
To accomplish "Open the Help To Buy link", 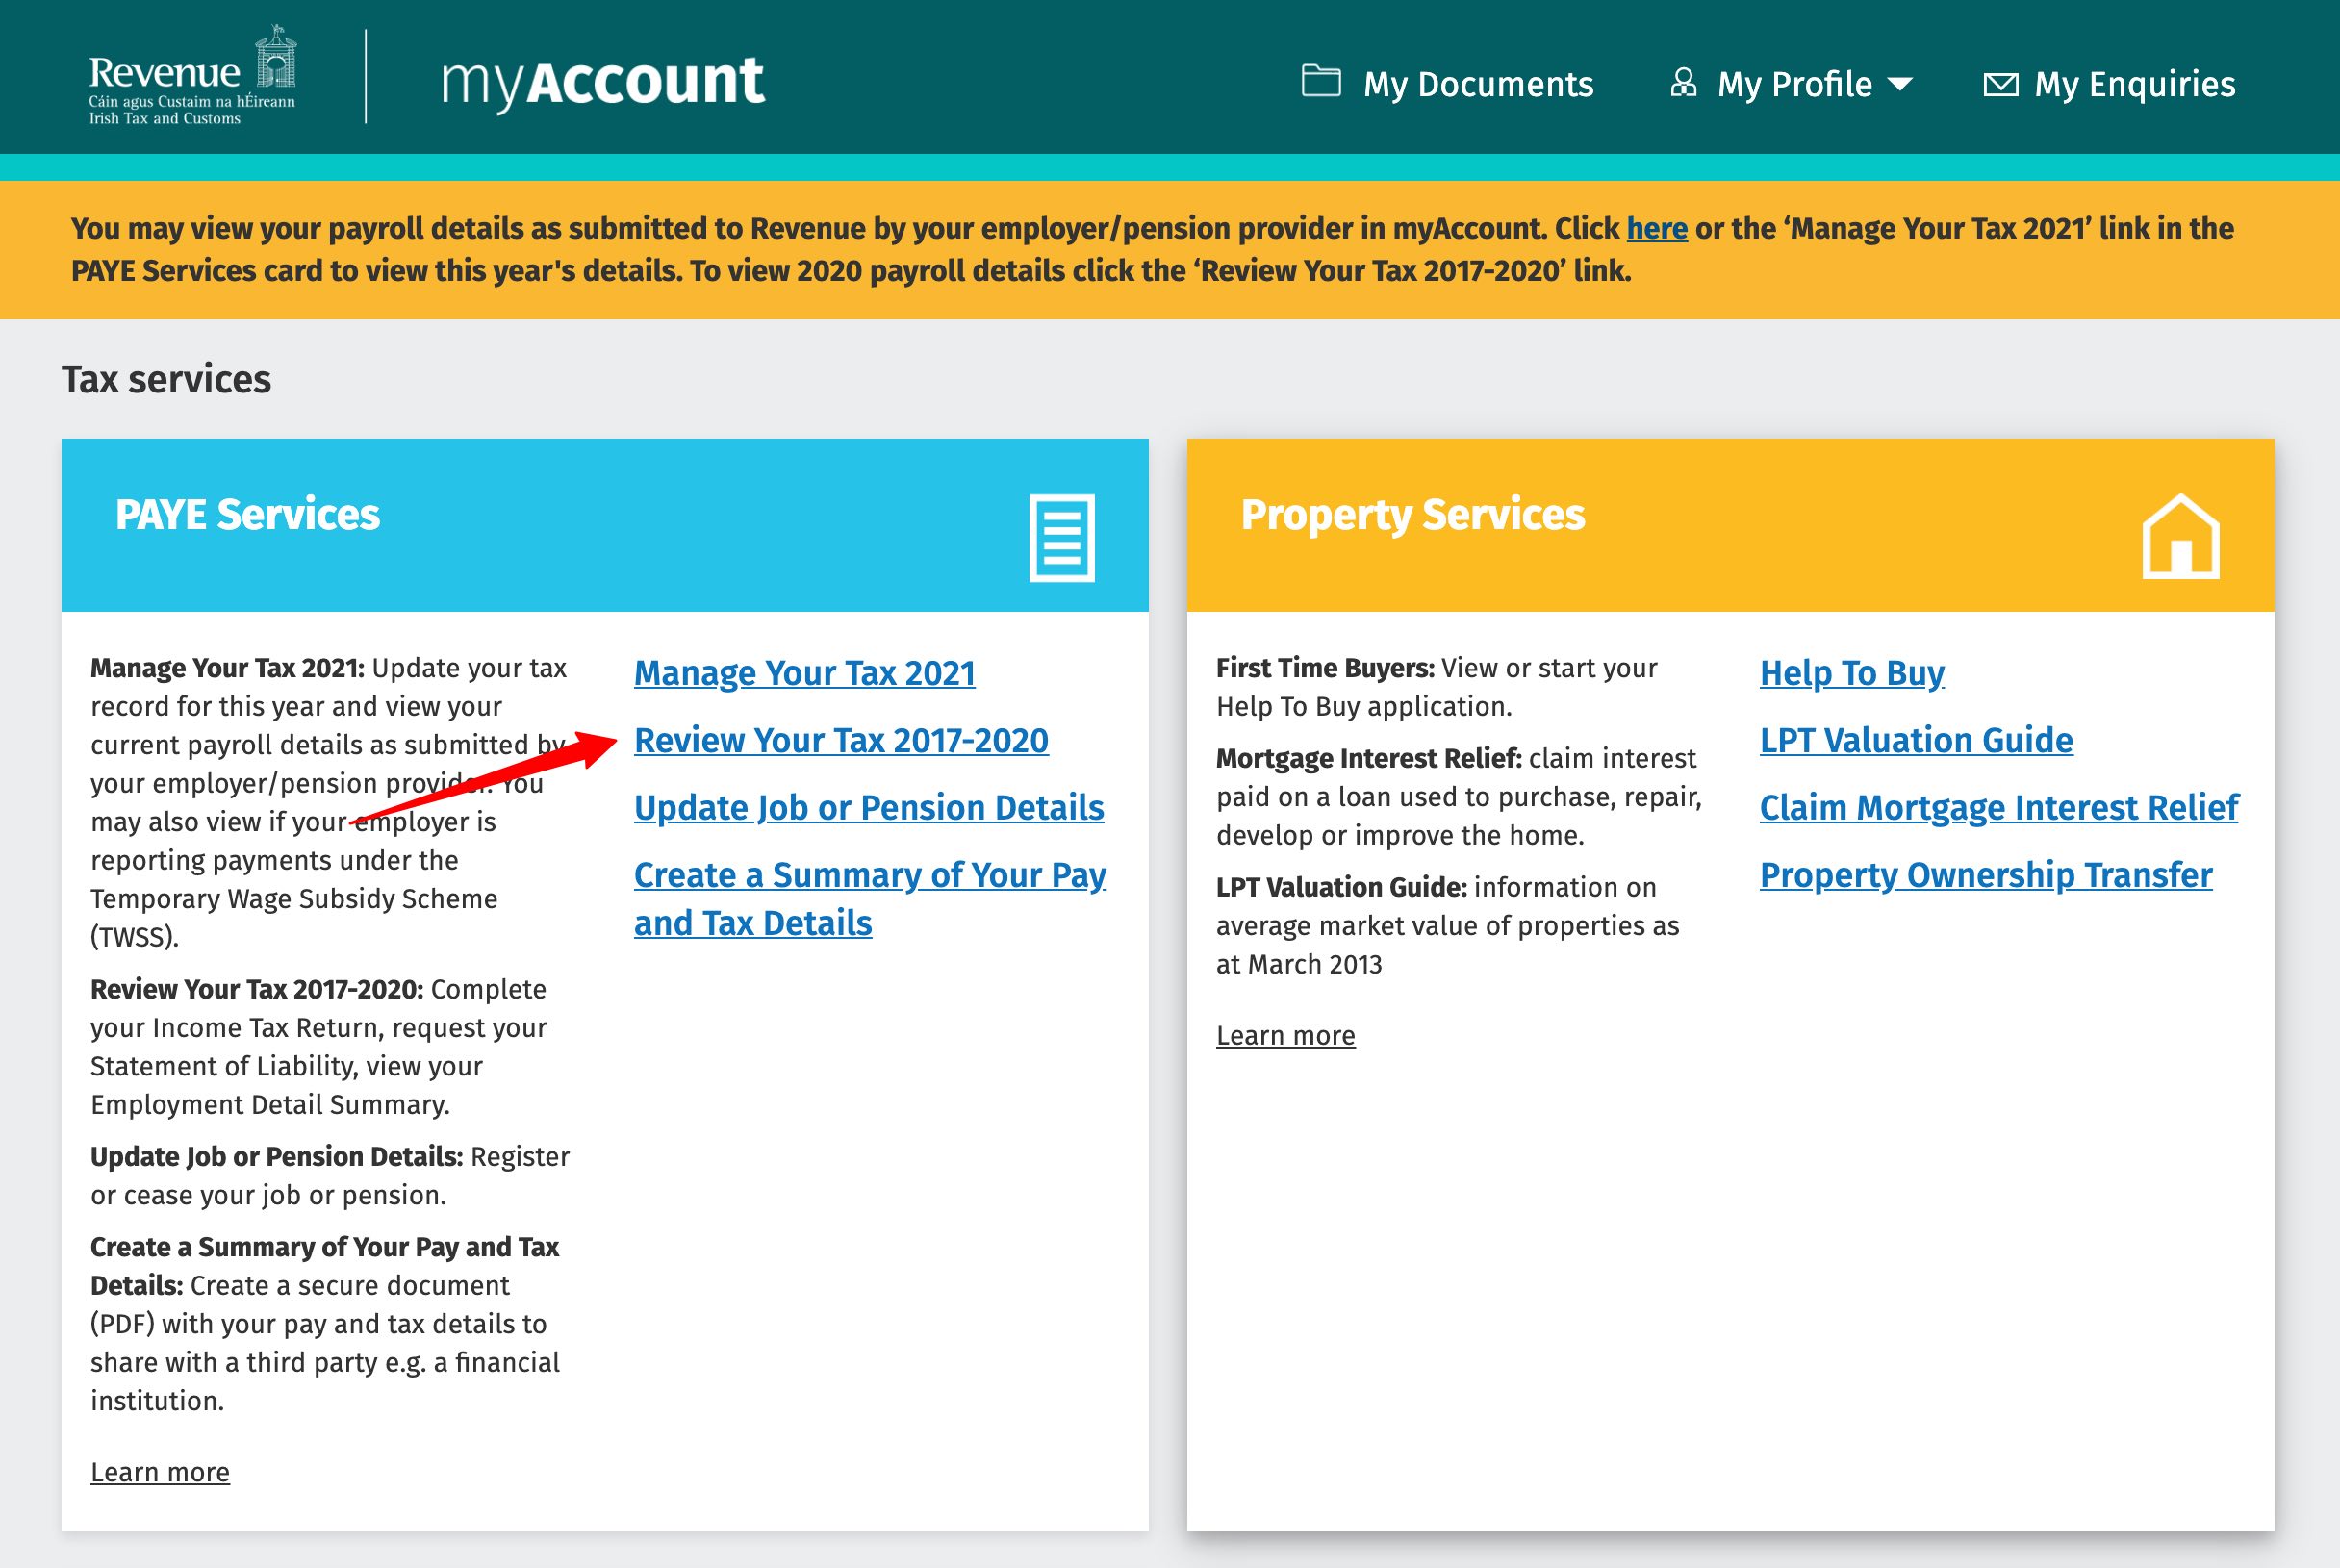I will 1851,673.
